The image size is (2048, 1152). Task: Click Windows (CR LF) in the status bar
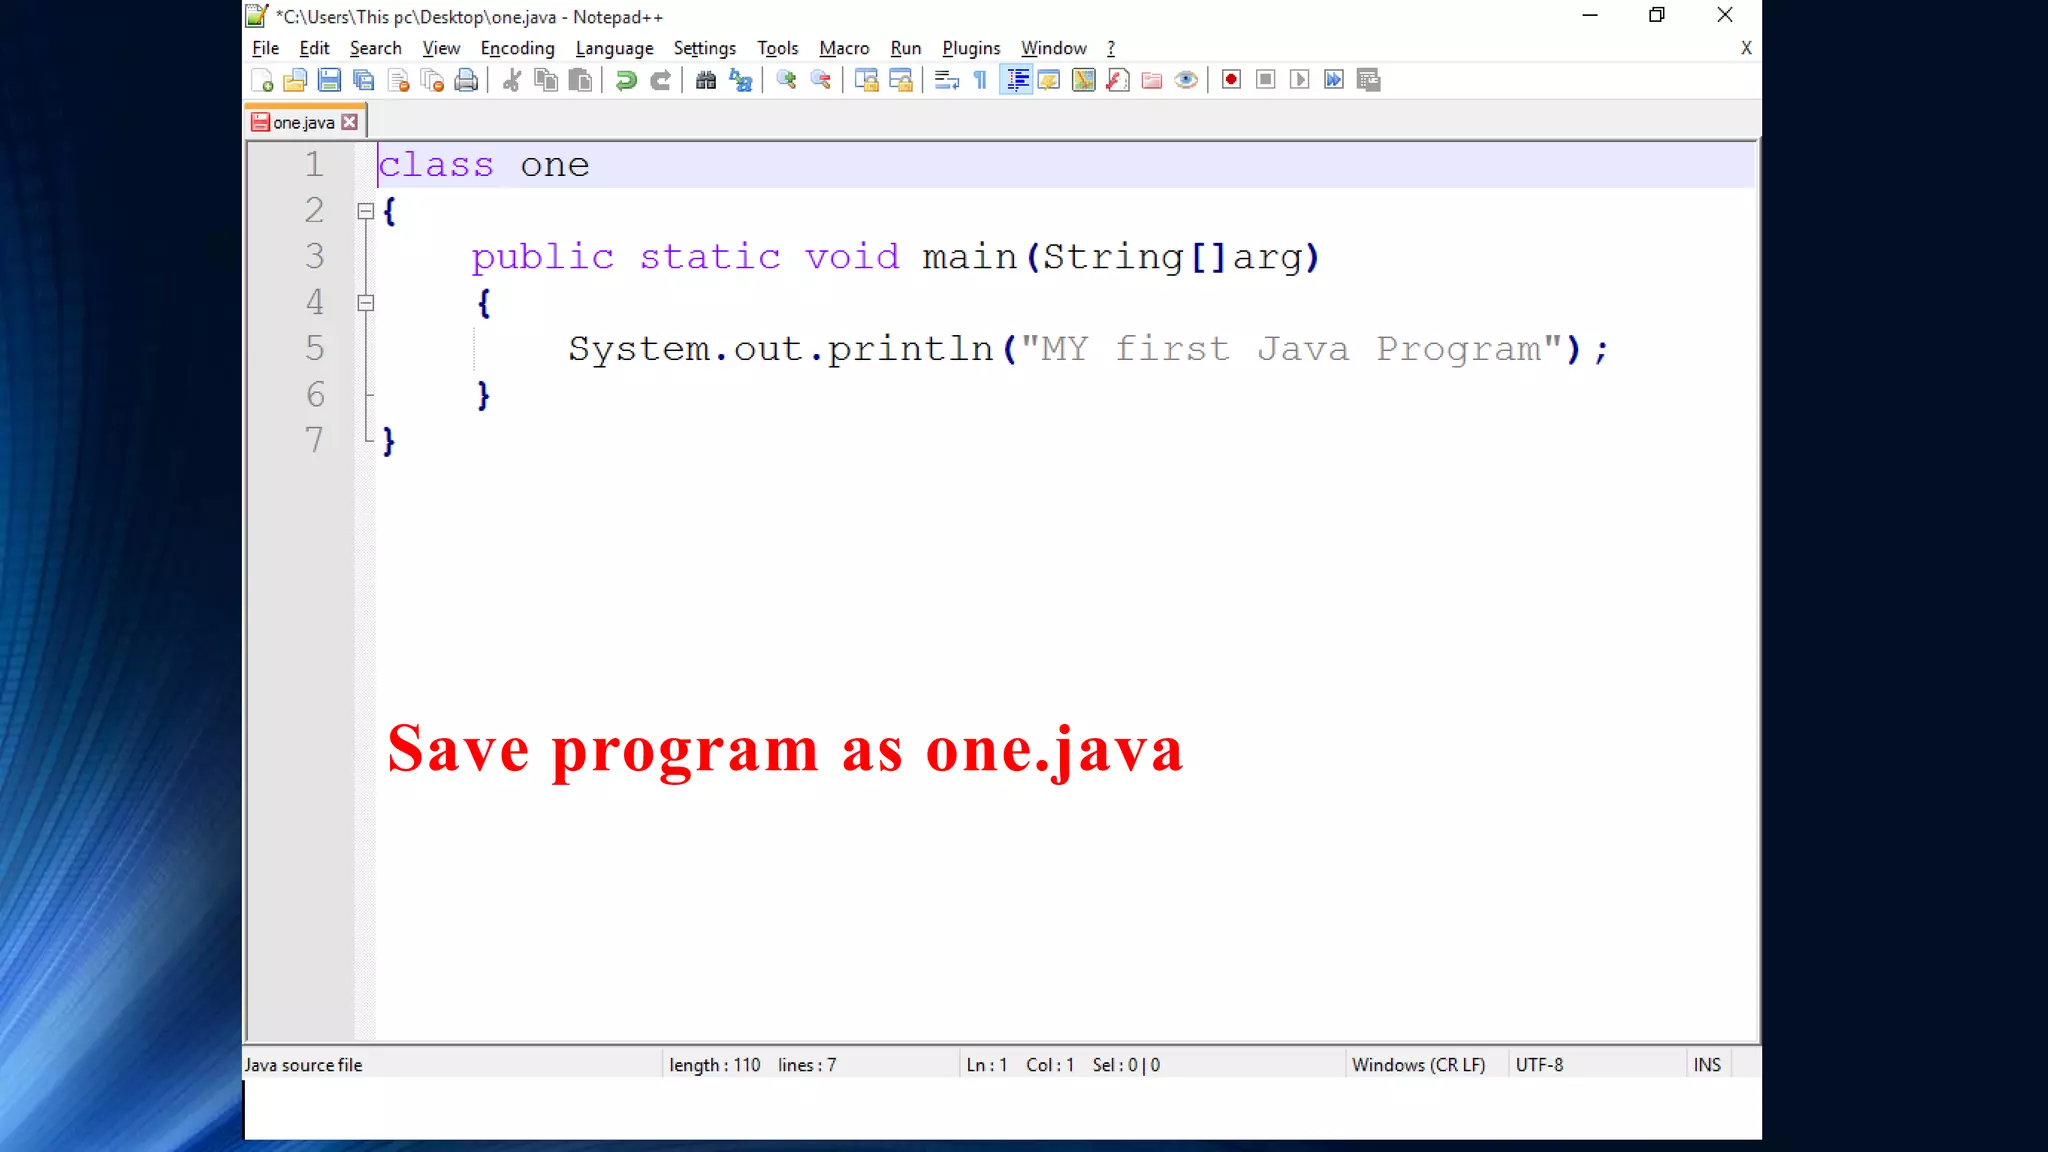(x=1418, y=1065)
